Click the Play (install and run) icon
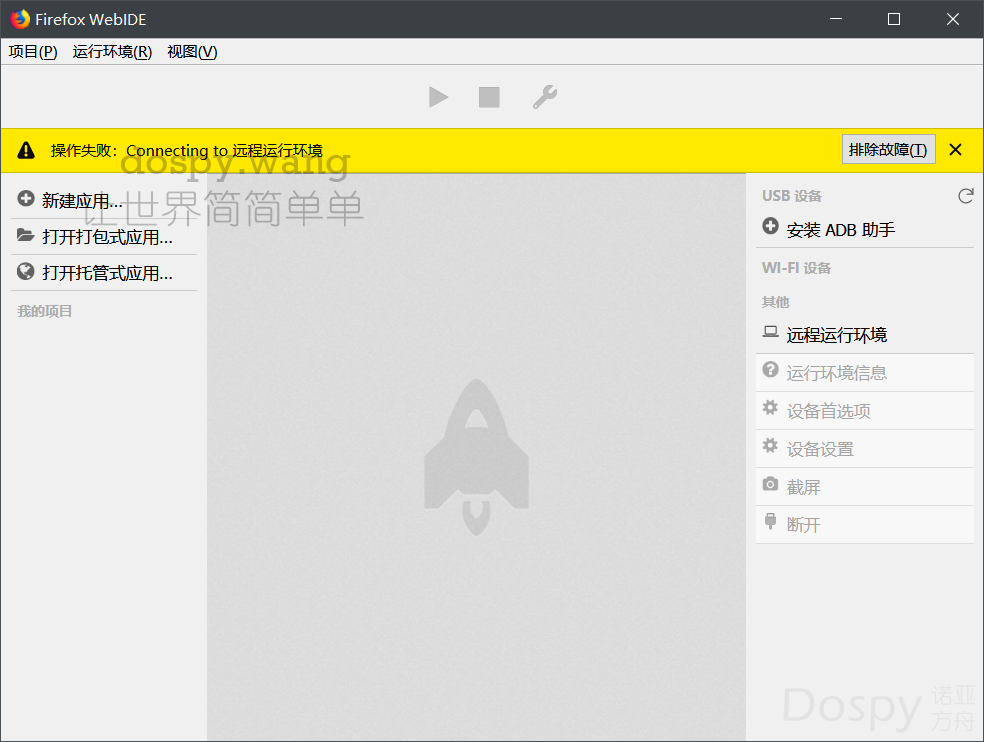The width and height of the screenshot is (984, 742). pyautogui.click(x=438, y=97)
